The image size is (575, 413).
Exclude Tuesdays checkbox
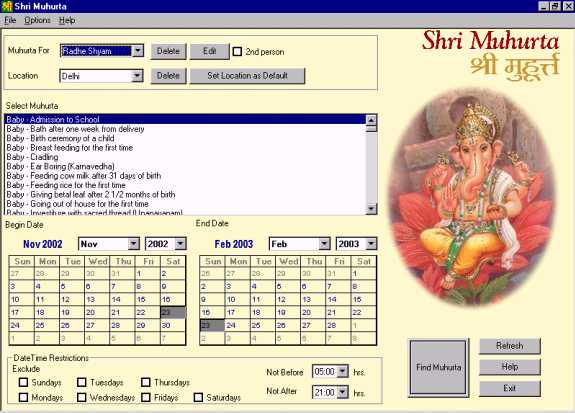81,382
